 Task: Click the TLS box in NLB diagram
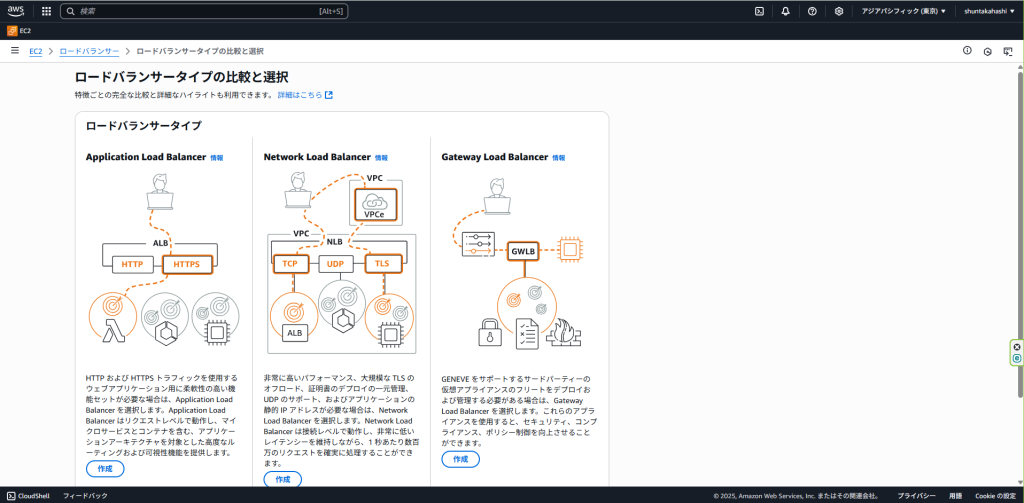pos(383,263)
